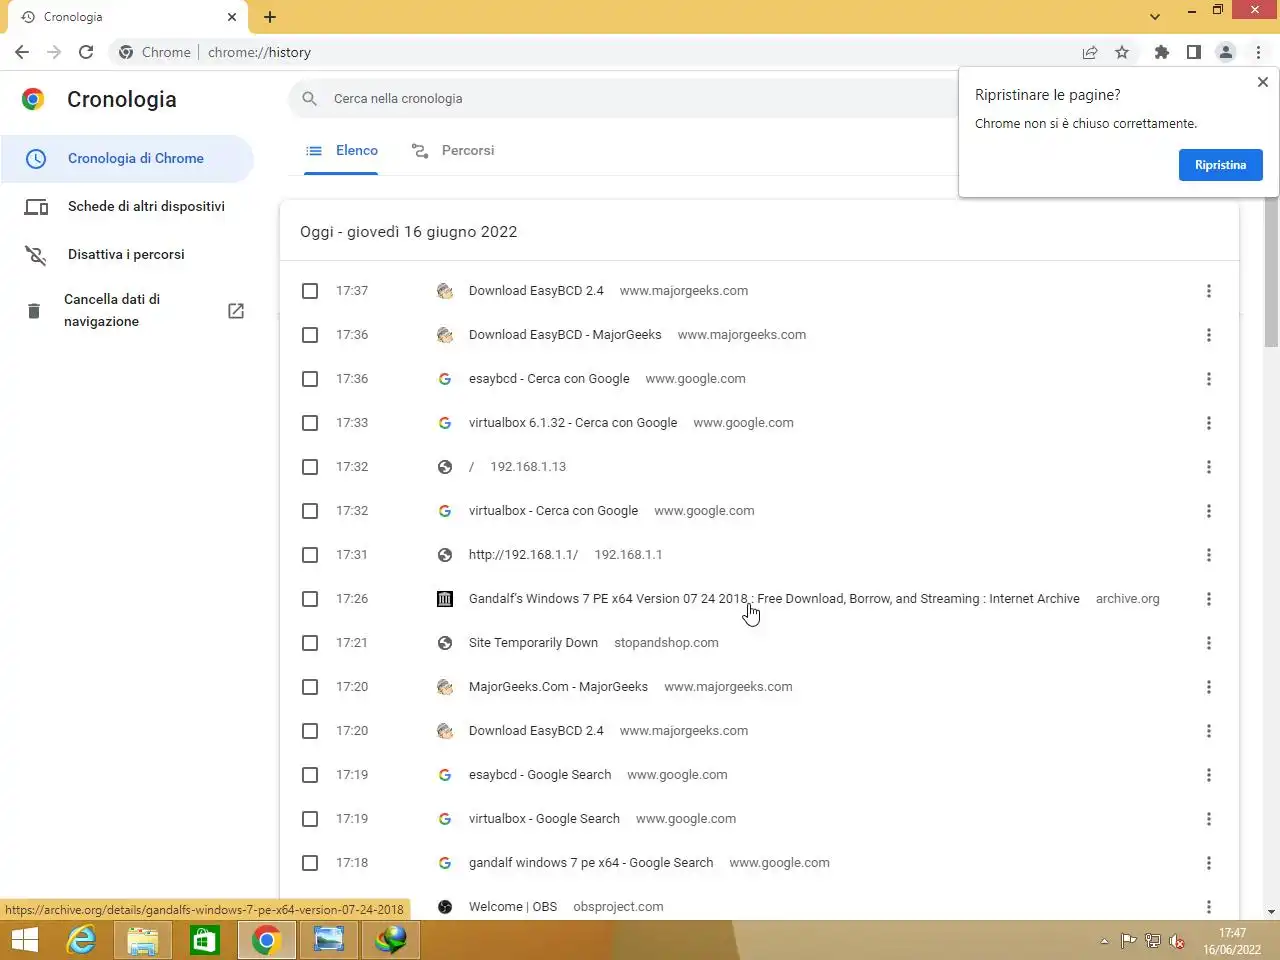Open more actions for virtualbox 6.1.32 entry
1280x960 pixels.
tap(1208, 423)
